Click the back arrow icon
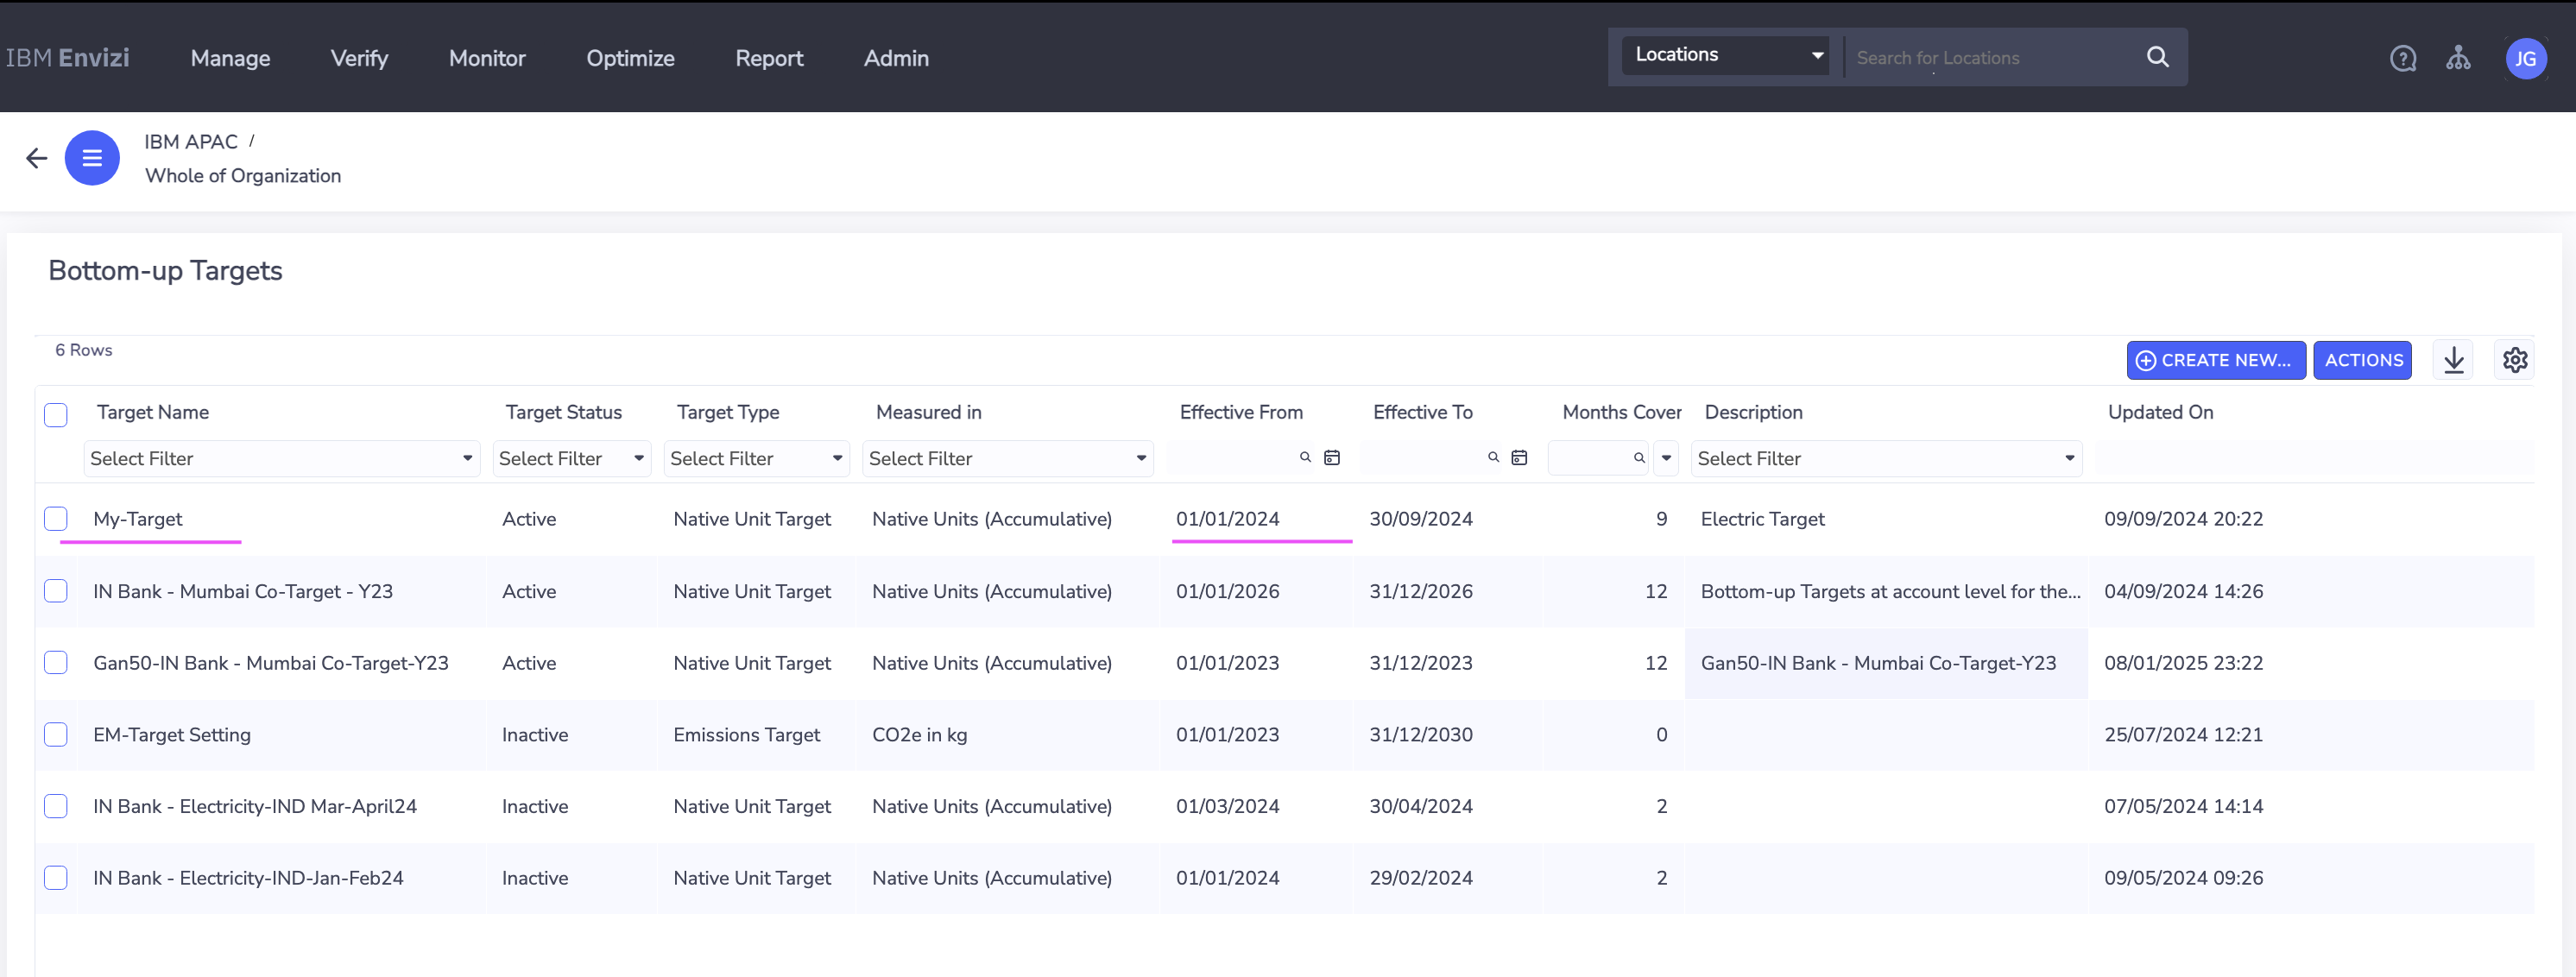 (37, 158)
